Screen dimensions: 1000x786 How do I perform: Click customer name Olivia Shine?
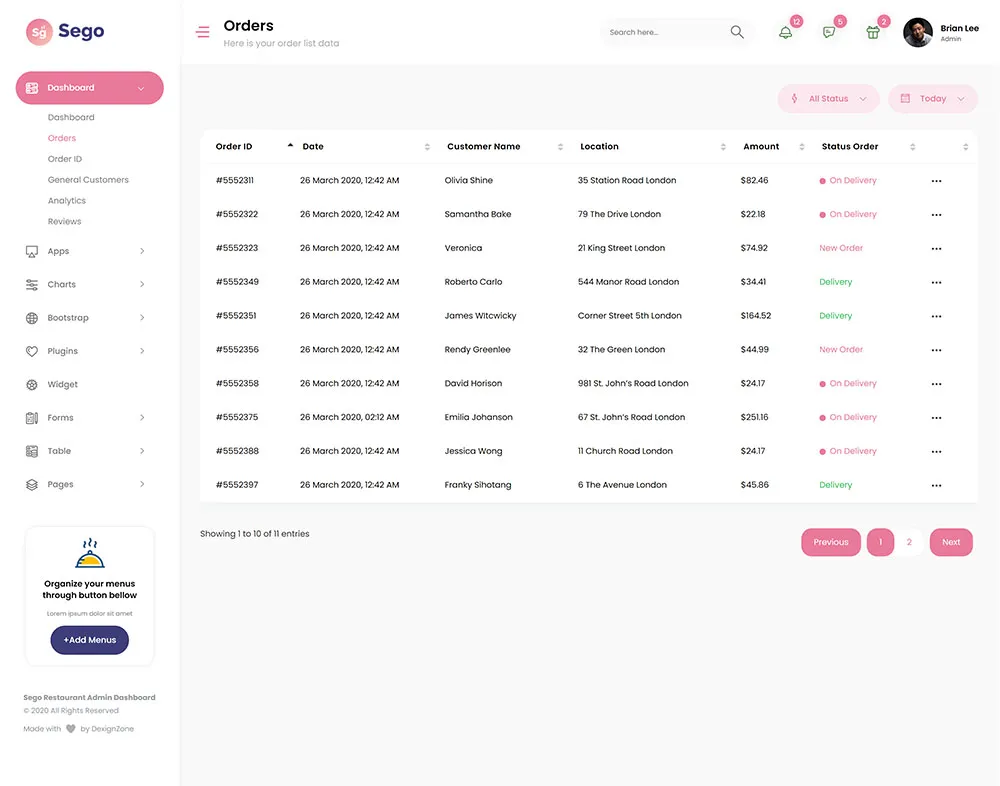tap(469, 181)
